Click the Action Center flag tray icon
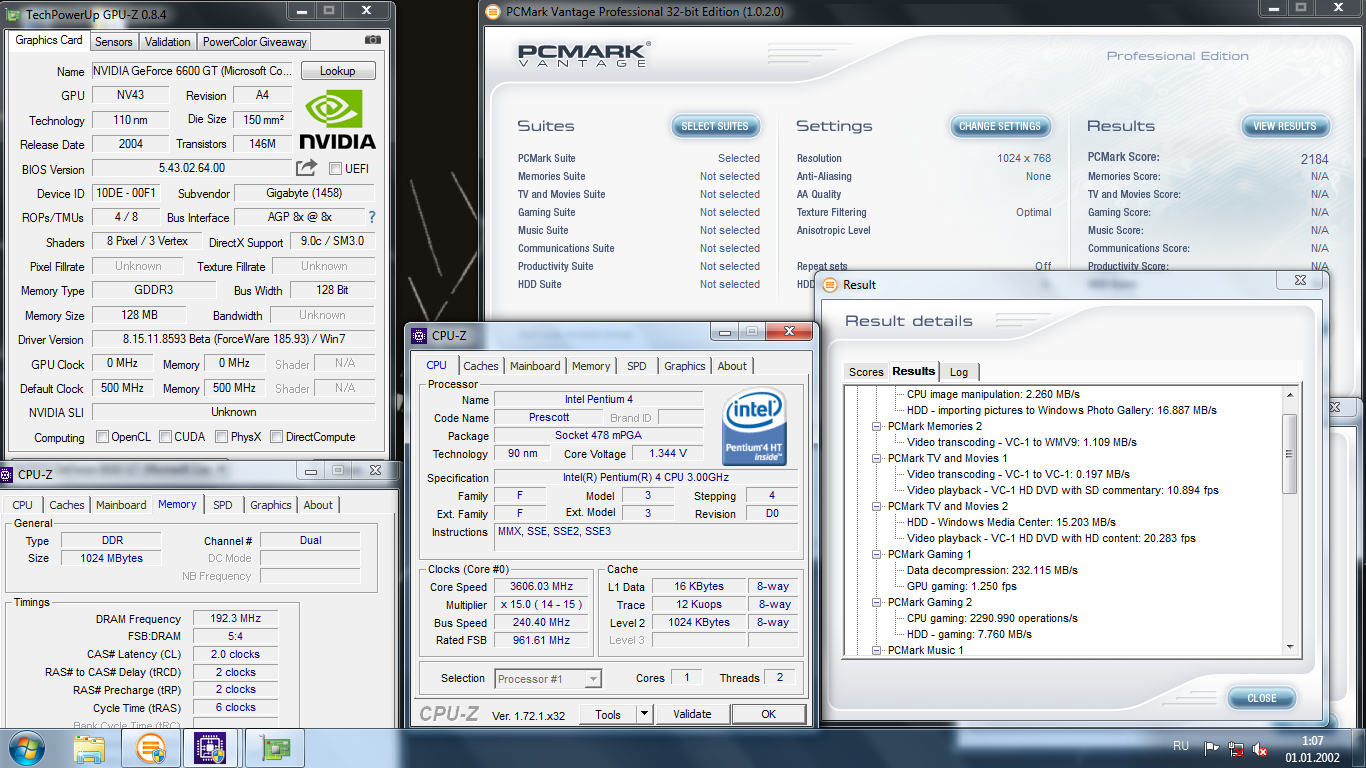This screenshot has height=768, width=1366. coord(1211,749)
